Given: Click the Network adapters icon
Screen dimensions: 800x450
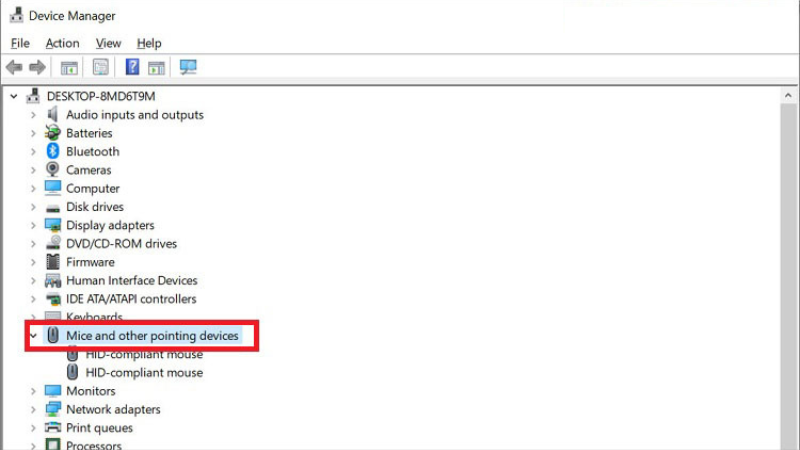Looking at the screenshot, I should [53, 409].
